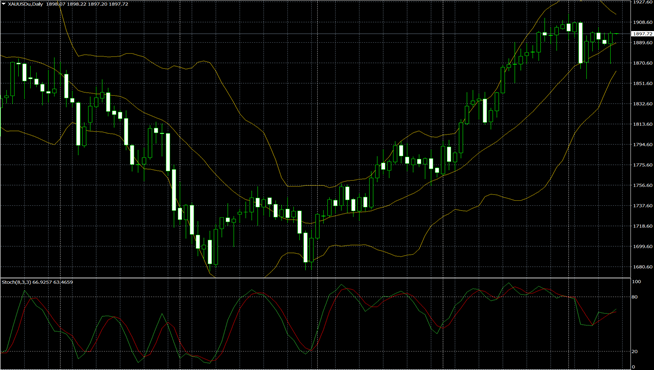Click the stochastic 20 level label
Image resolution: width=654 pixels, height=370 pixels.
pyautogui.click(x=635, y=352)
